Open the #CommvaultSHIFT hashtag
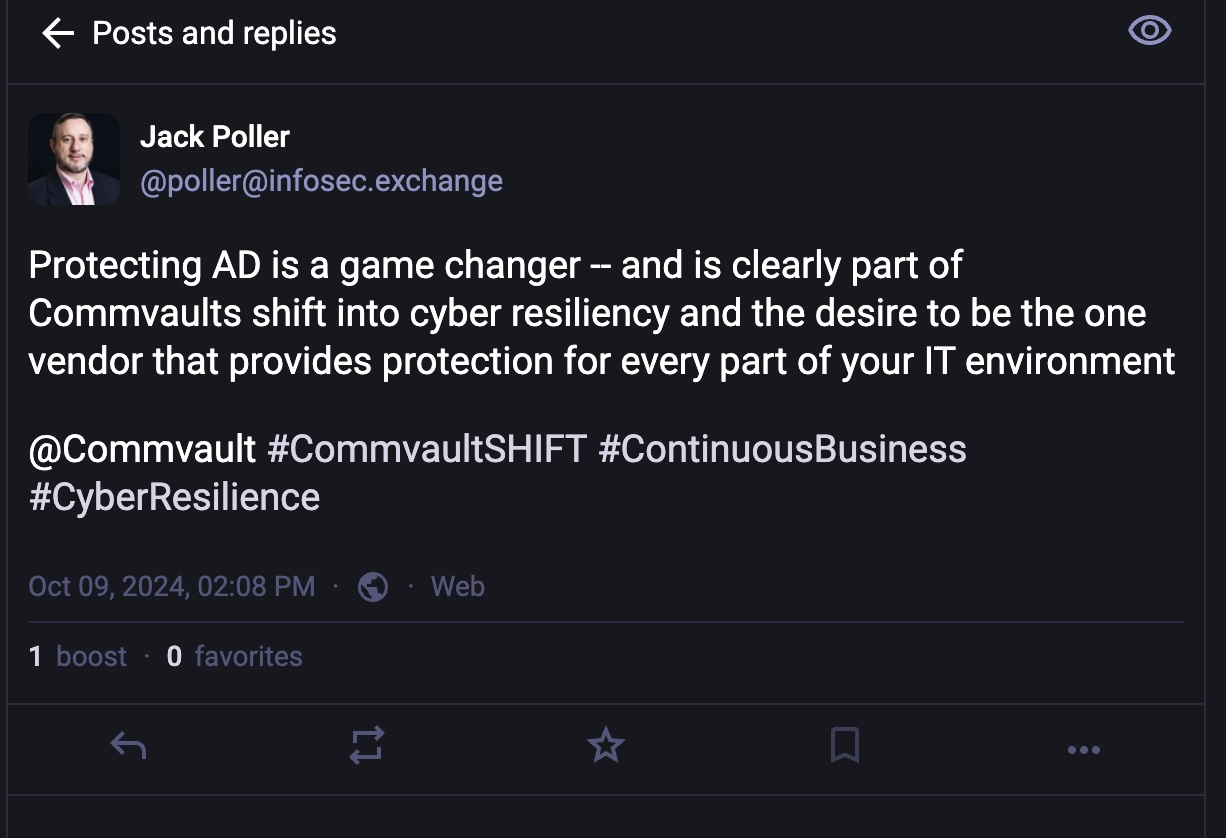The image size is (1226, 838). 427,449
